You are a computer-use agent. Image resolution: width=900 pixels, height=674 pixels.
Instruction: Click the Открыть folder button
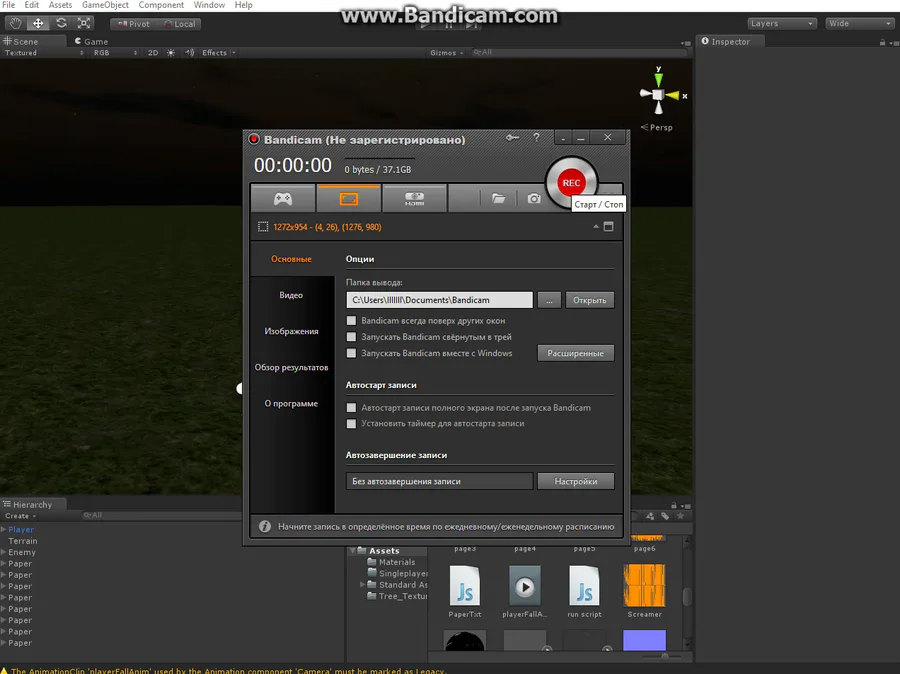(x=589, y=300)
